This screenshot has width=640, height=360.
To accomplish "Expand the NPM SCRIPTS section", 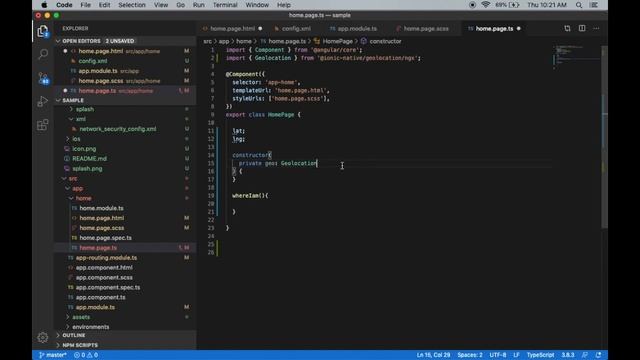I will pyautogui.click(x=125, y=345).
